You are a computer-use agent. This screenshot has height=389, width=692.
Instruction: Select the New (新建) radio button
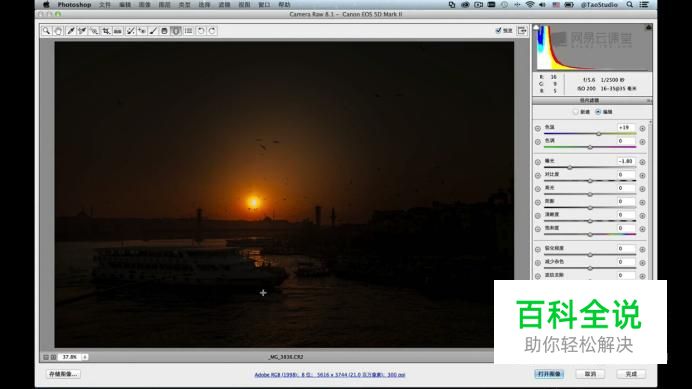click(575, 112)
